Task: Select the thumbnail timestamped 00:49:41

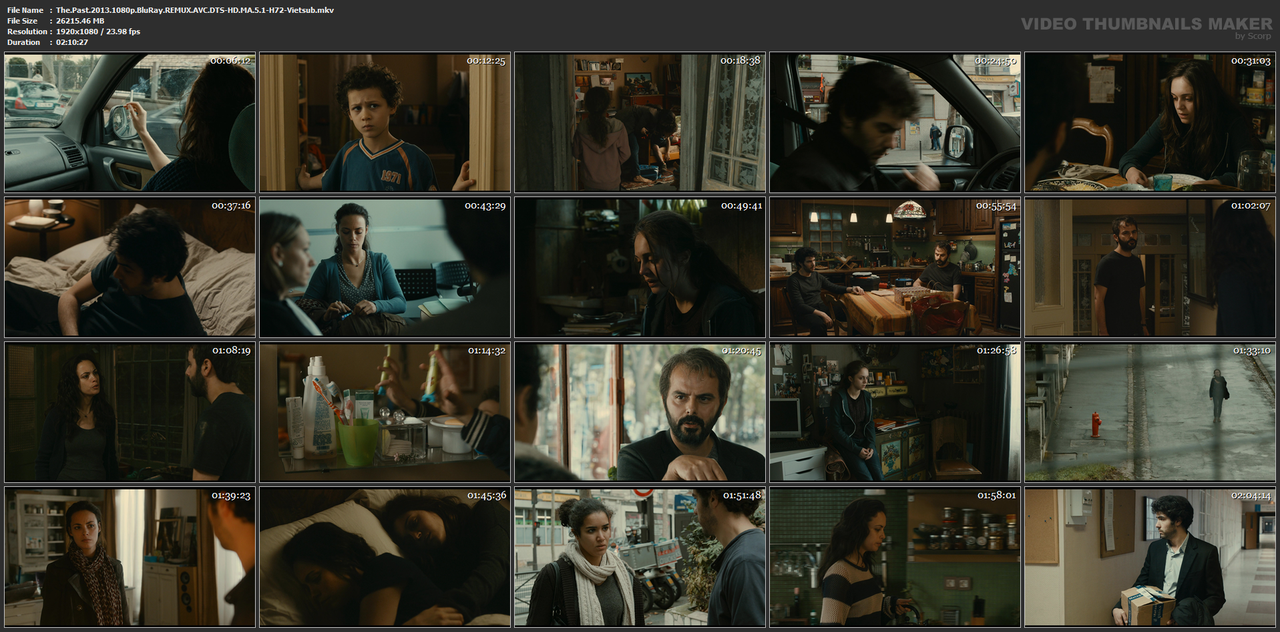Action: (x=640, y=267)
